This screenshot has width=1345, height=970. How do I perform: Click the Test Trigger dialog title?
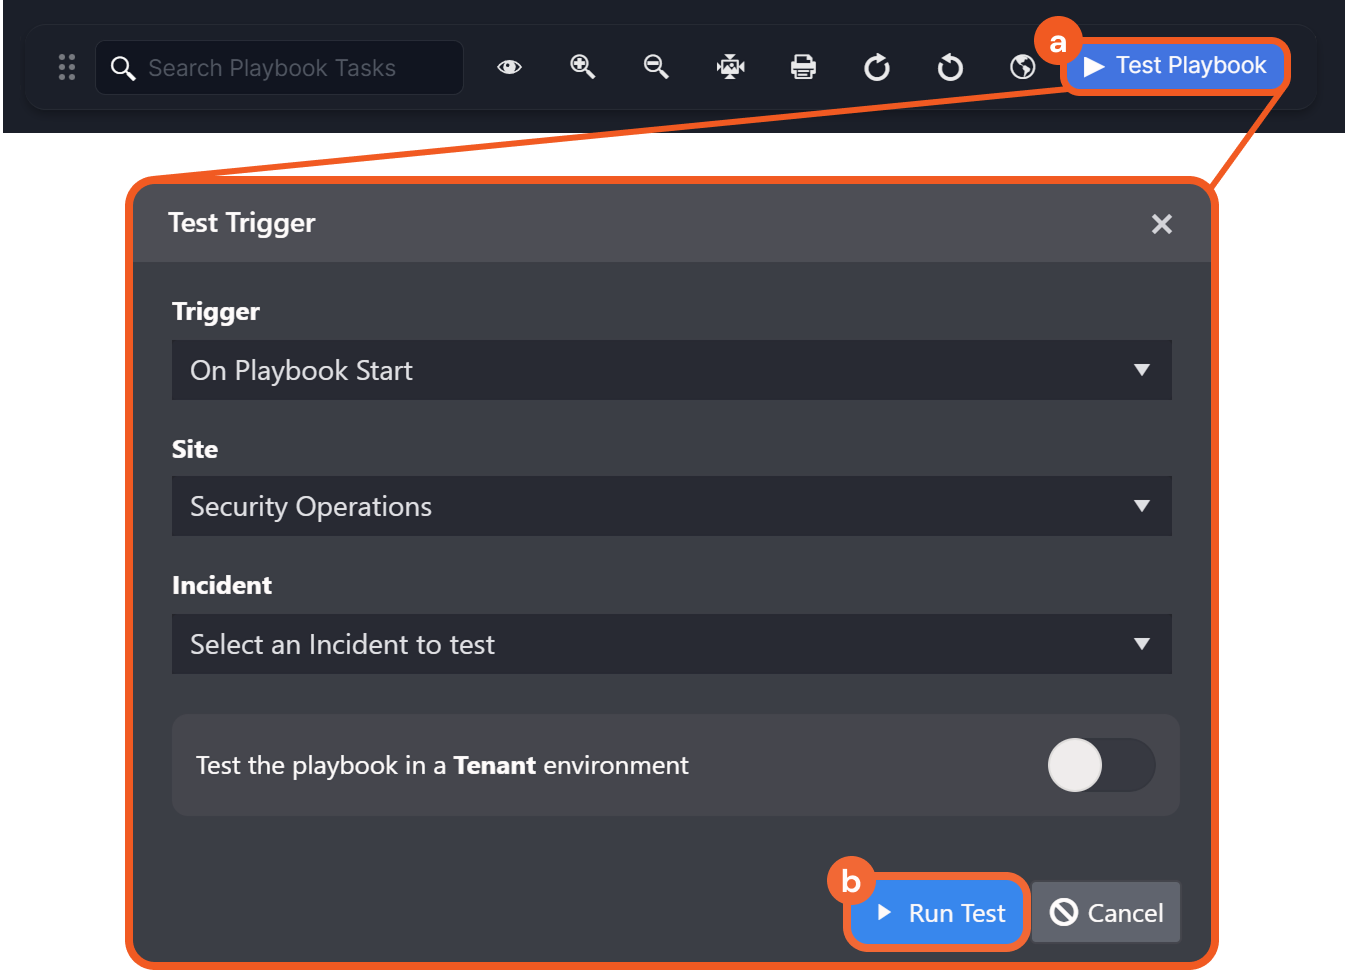pyautogui.click(x=242, y=223)
